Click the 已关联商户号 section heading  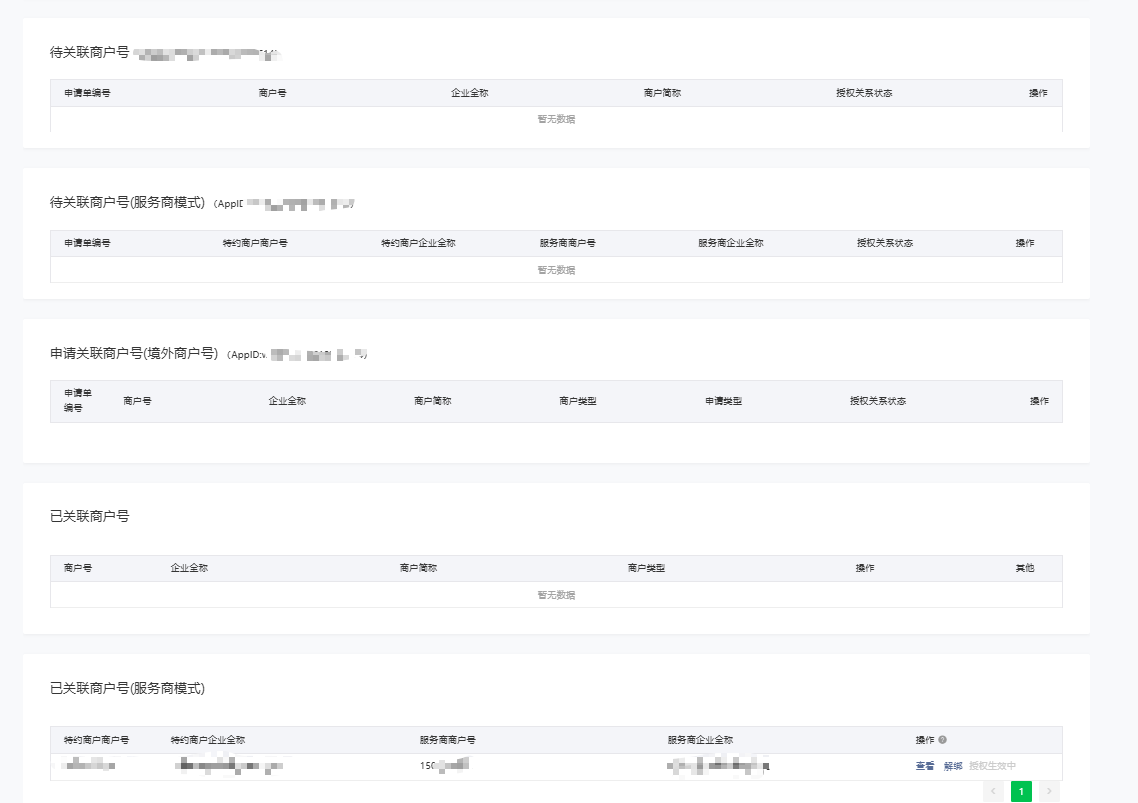pos(89,516)
